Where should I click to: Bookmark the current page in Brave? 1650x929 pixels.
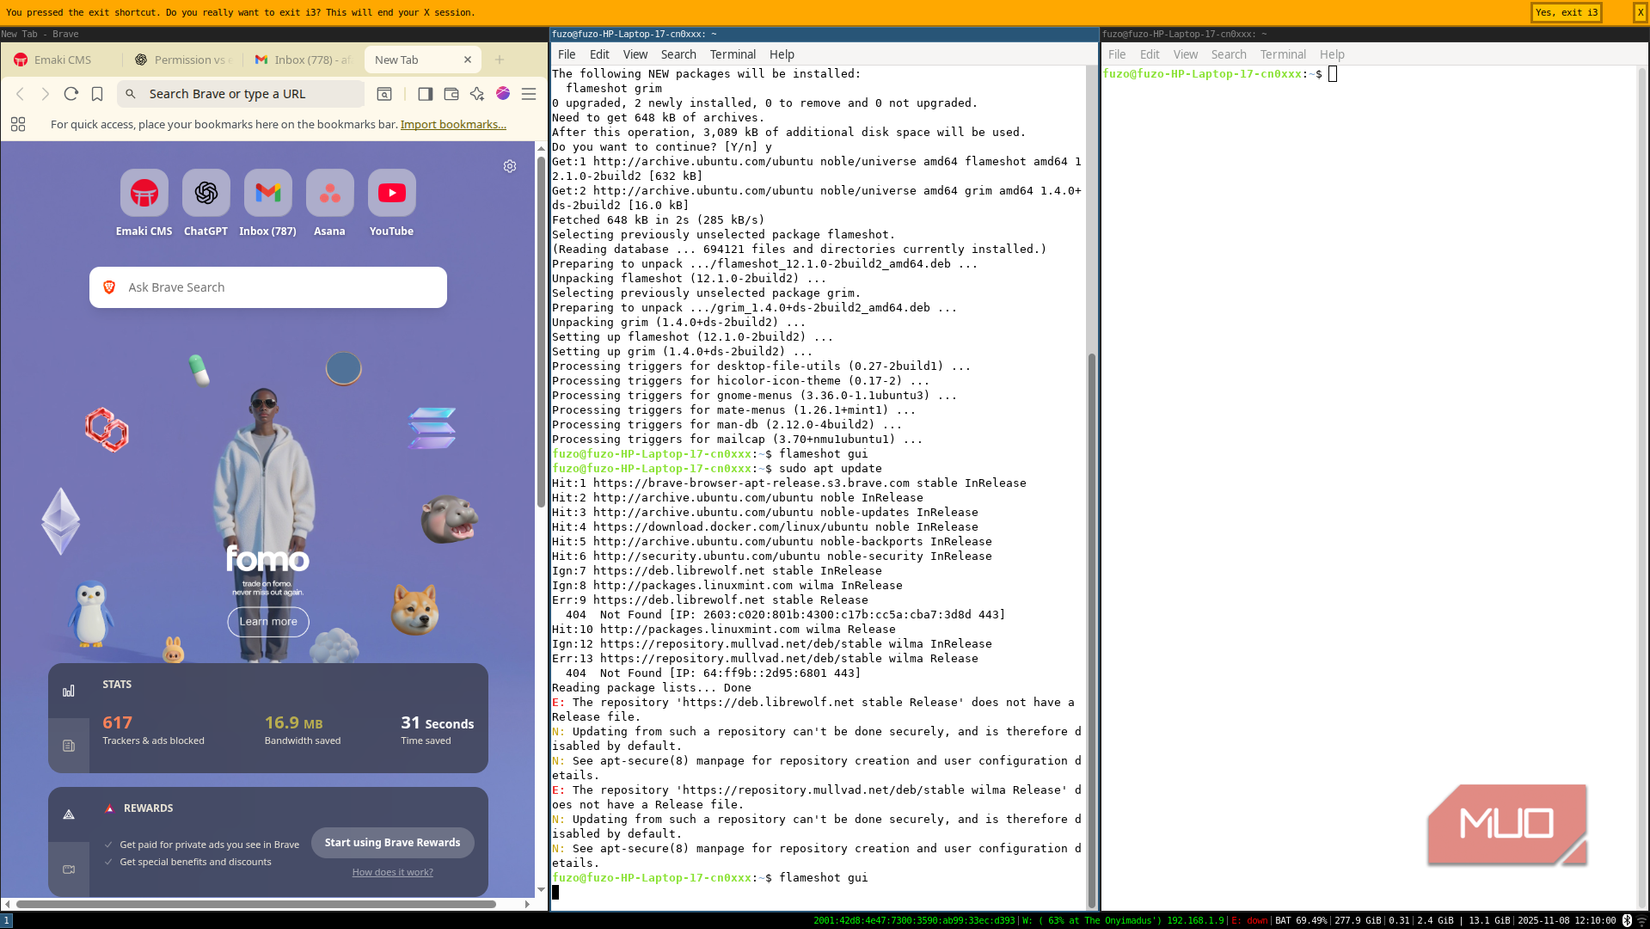click(95, 93)
